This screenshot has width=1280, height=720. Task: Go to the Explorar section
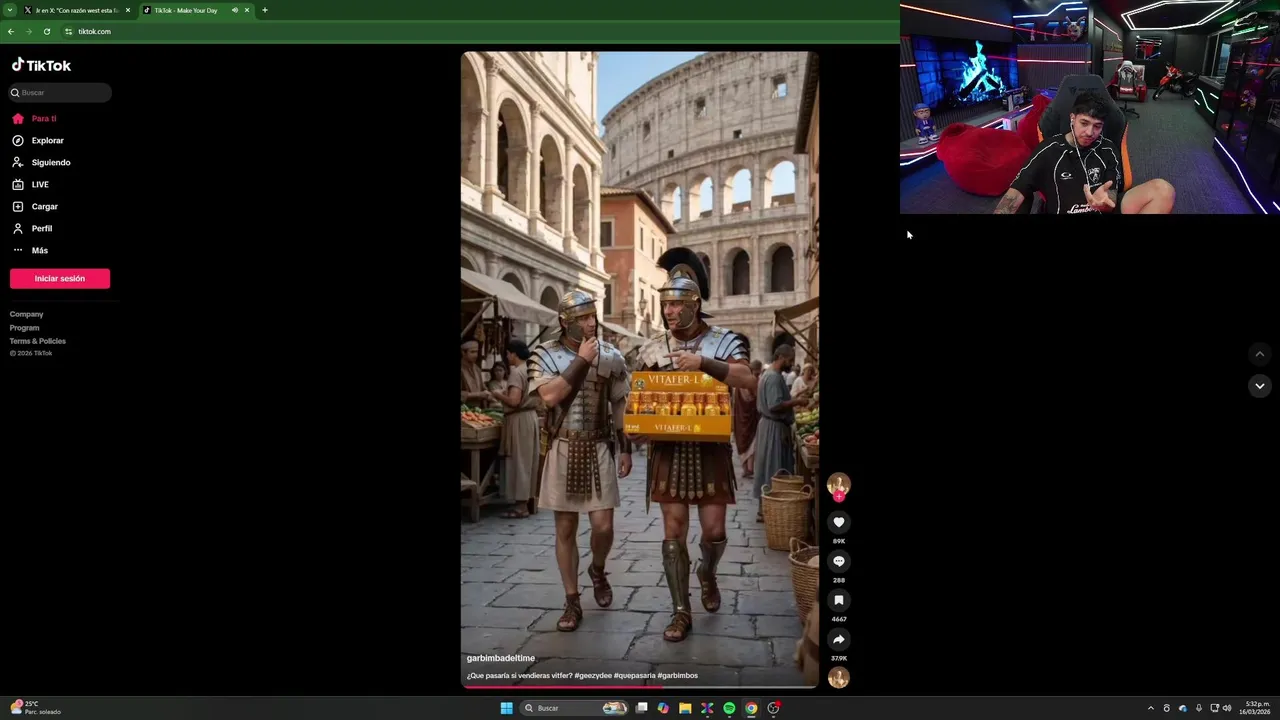(x=38, y=141)
